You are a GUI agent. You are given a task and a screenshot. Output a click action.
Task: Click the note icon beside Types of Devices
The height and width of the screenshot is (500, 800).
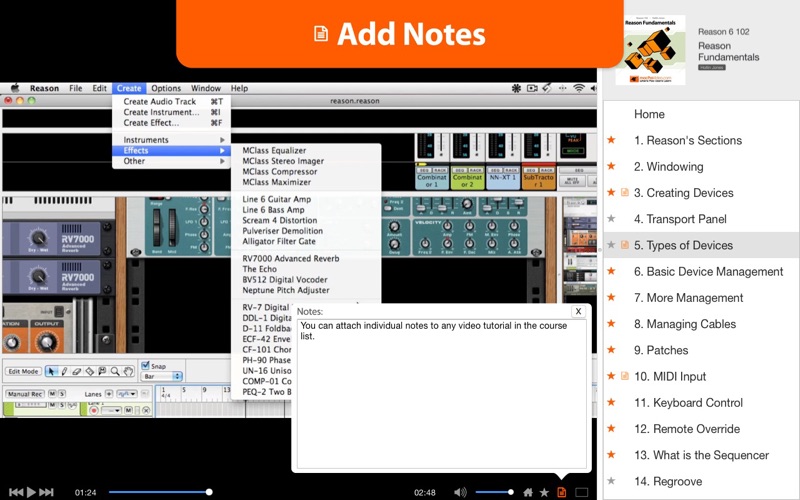[624, 245]
